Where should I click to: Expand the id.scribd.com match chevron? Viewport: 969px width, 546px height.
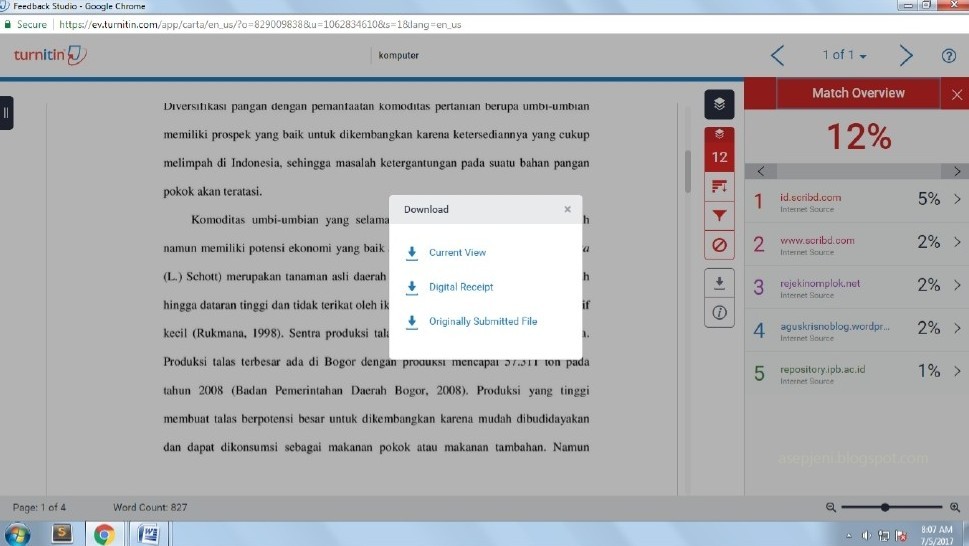957,199
